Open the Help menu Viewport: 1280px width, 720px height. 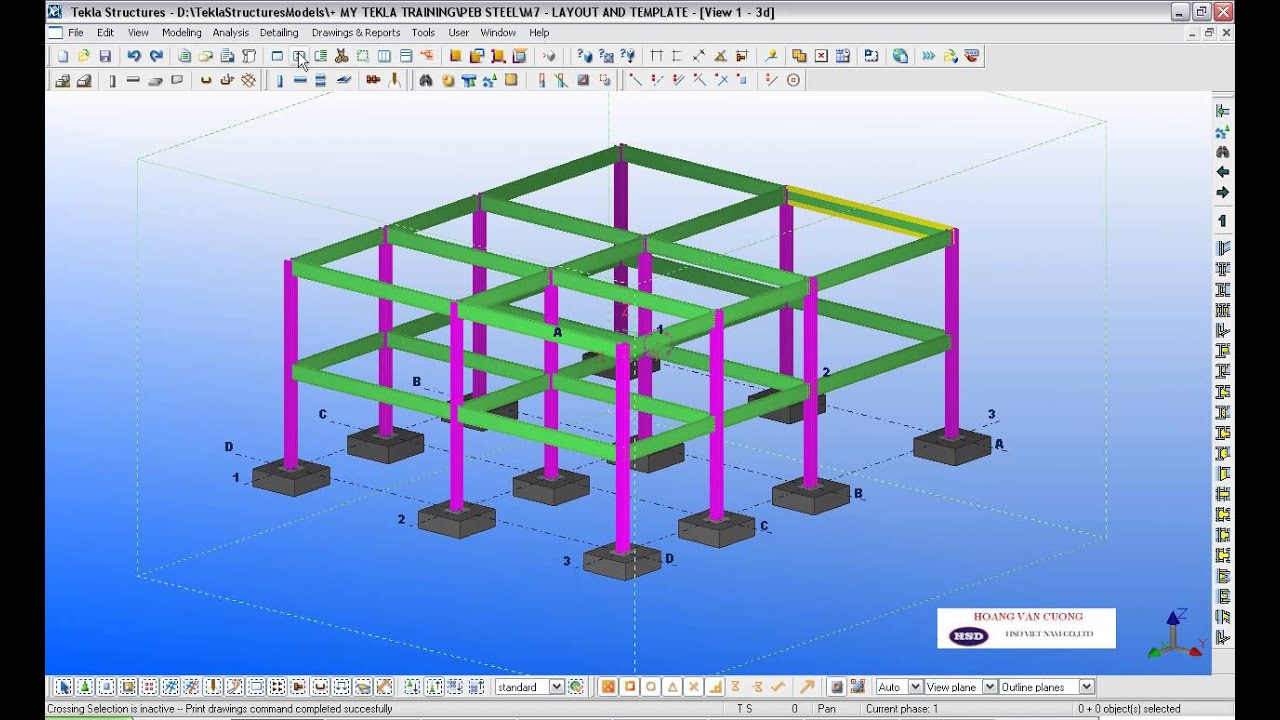click(539, 33)
